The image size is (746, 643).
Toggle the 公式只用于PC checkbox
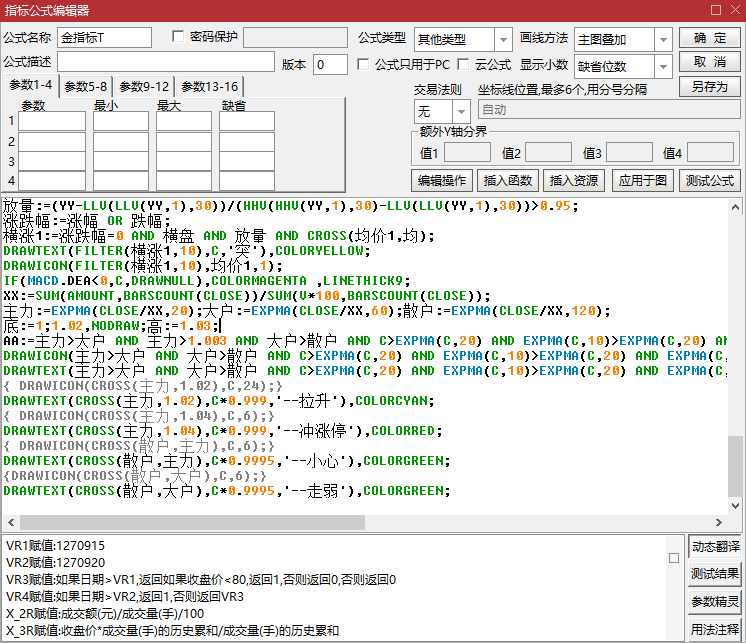tap(364, 64)
